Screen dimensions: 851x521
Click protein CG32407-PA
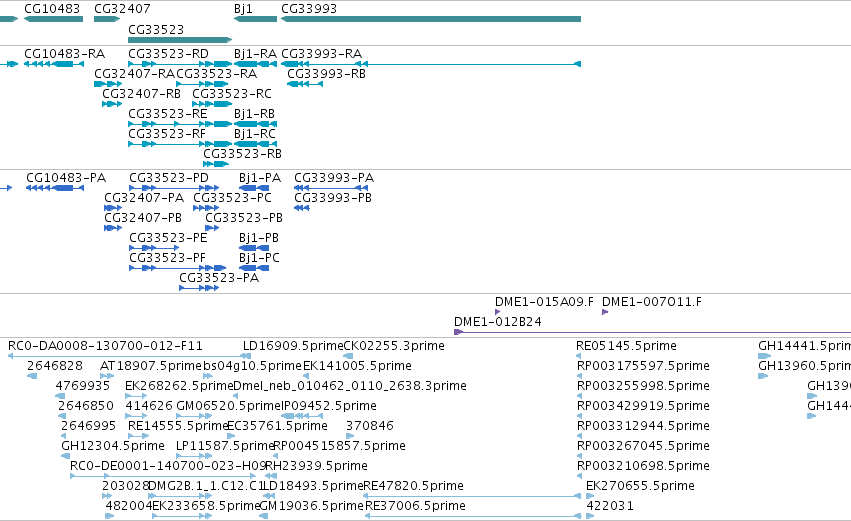(x=144, y=198)
